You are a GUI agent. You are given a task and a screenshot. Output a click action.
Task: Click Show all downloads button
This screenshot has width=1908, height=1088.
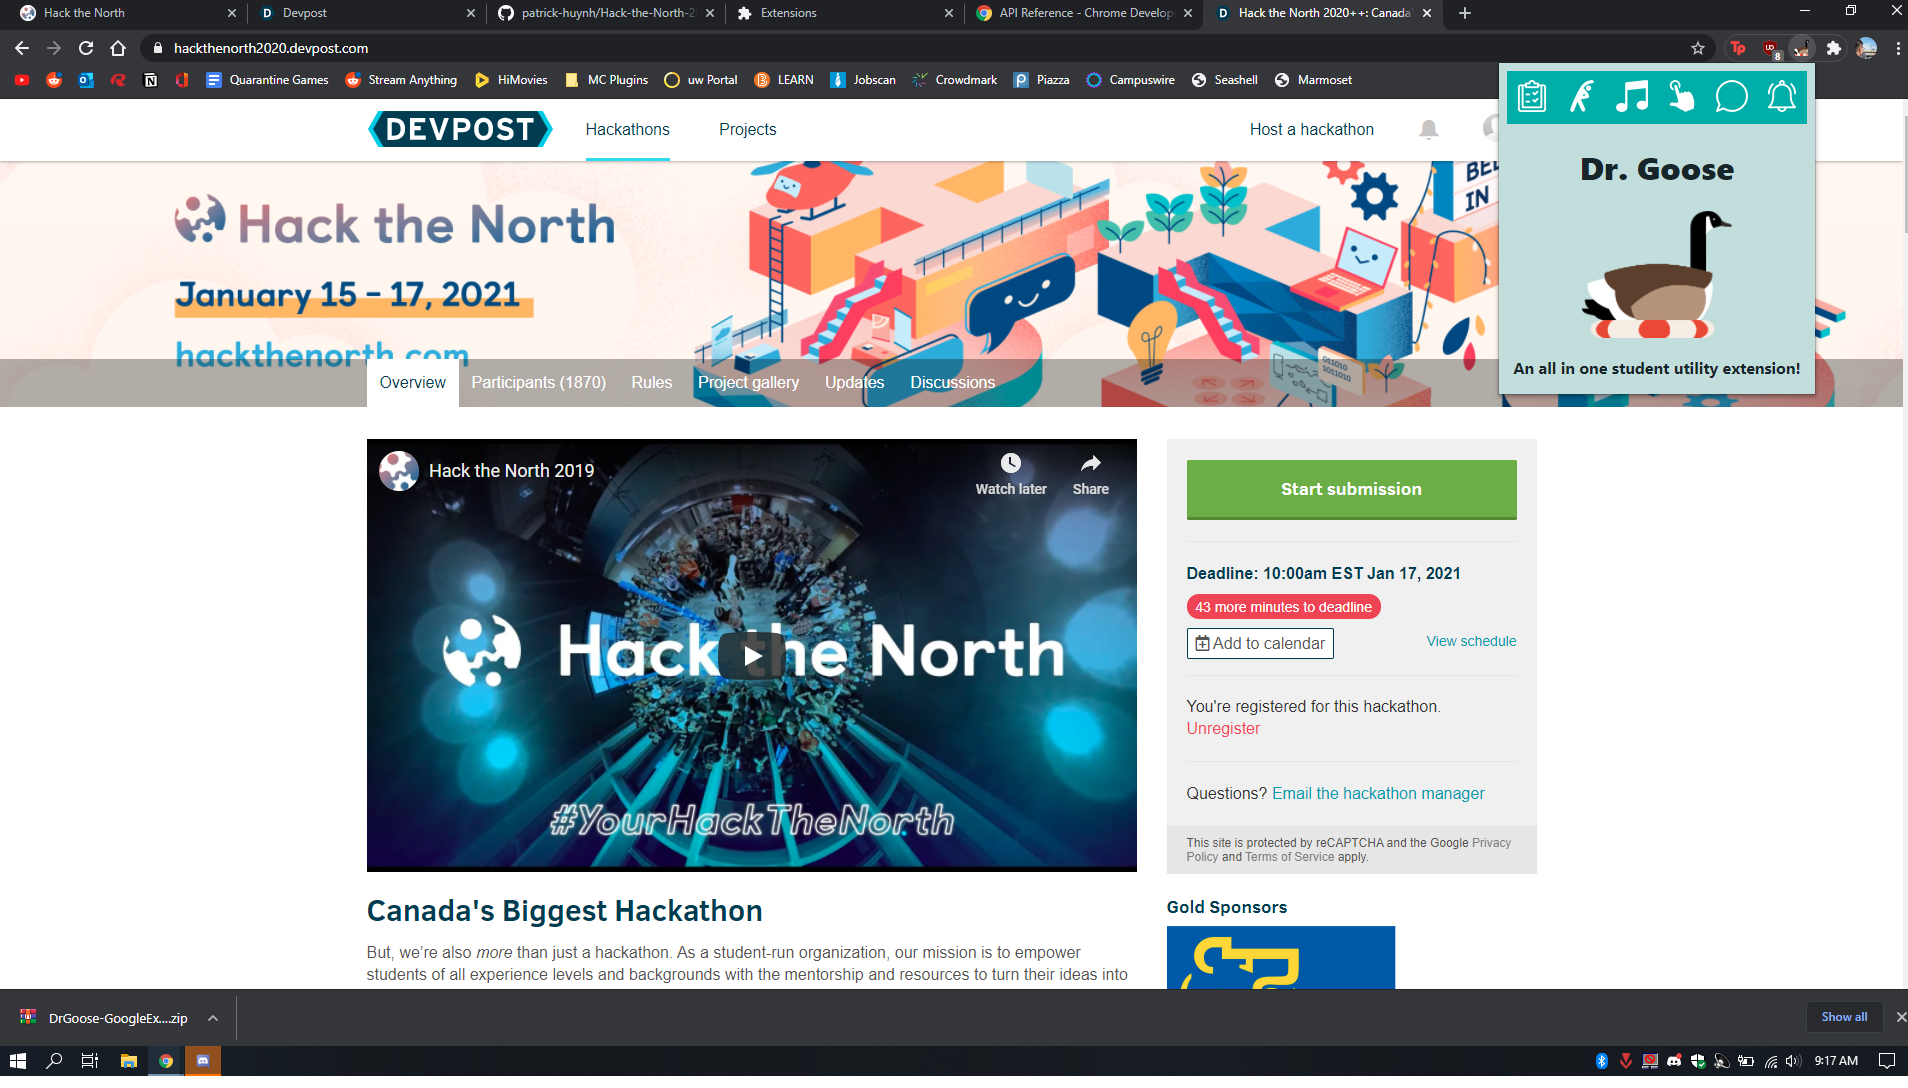[x=1844, y=1017]
